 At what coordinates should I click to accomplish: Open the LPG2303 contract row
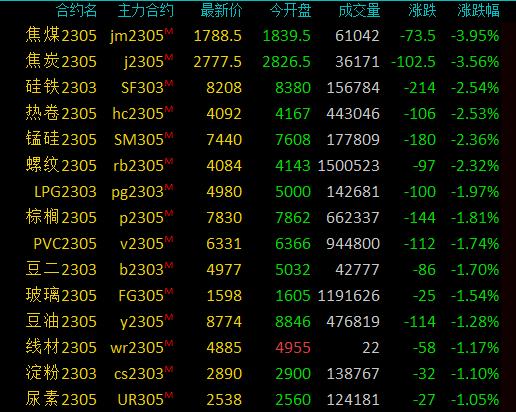[65, 192]
